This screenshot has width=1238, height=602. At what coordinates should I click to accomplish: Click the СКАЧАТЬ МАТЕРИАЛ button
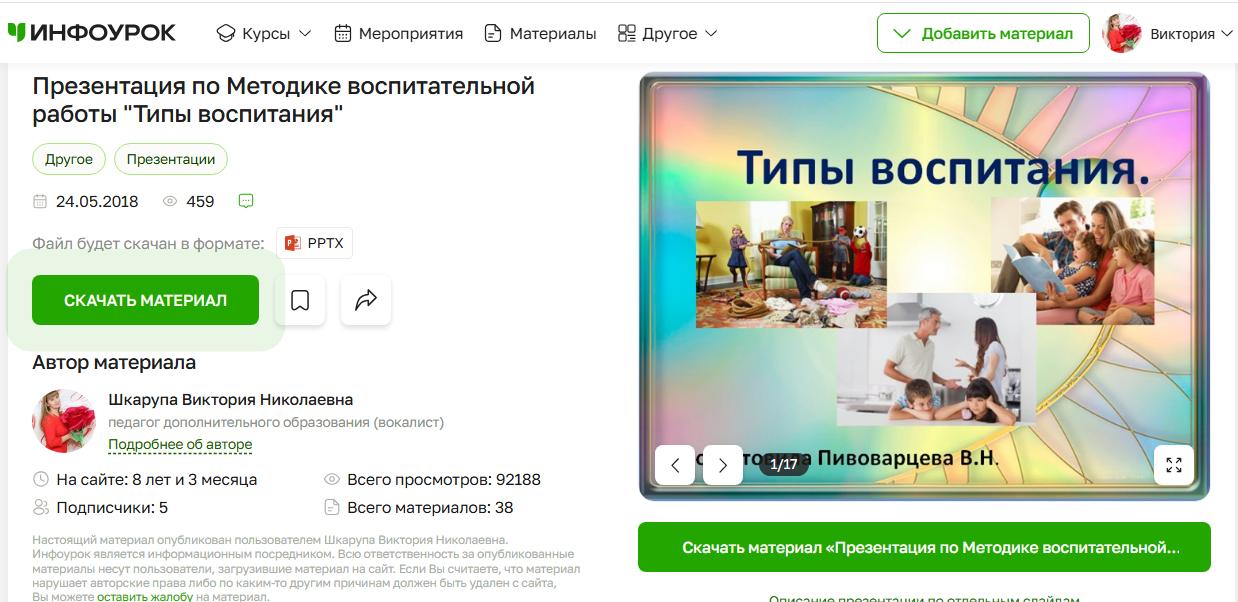point(146,300)
